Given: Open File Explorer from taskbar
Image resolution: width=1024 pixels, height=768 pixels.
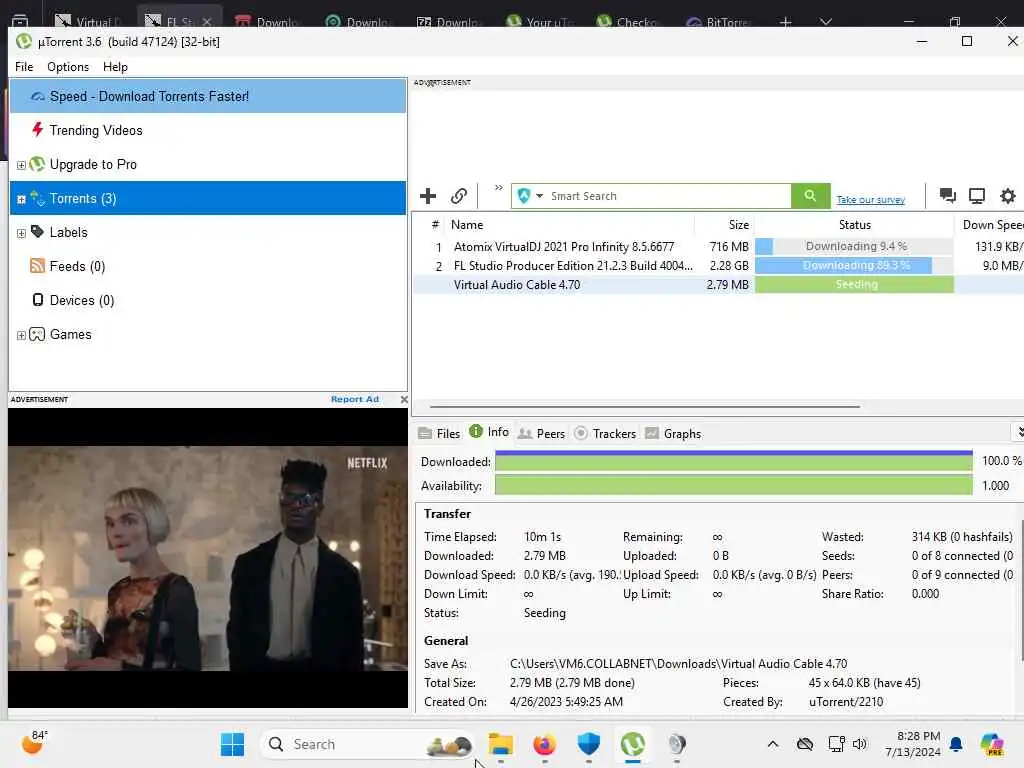Looking at the screenshot, I should pos(500,744).
